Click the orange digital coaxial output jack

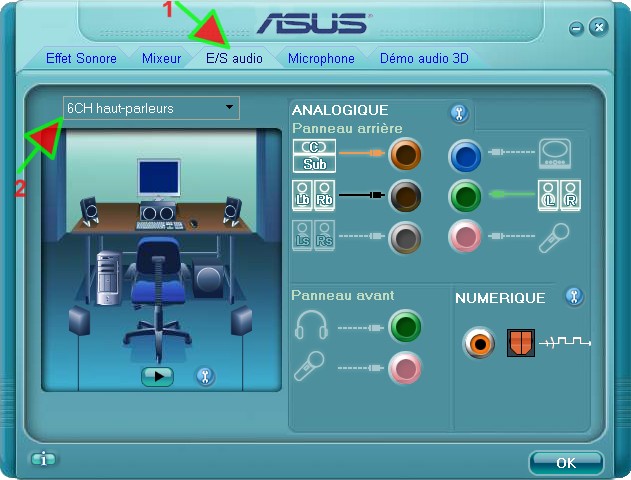click(x=479, y=343)
